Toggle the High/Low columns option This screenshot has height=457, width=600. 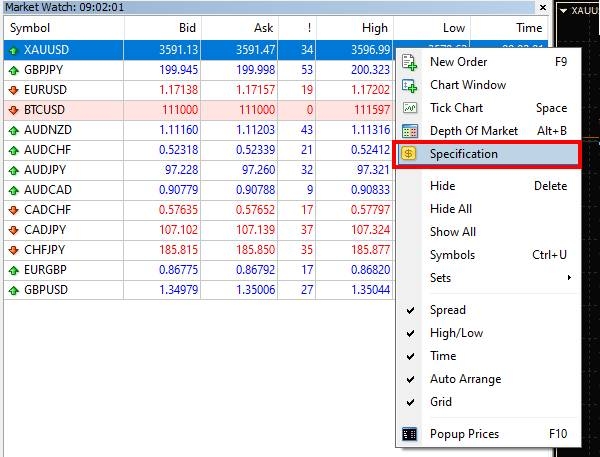(x=456, y=333)
